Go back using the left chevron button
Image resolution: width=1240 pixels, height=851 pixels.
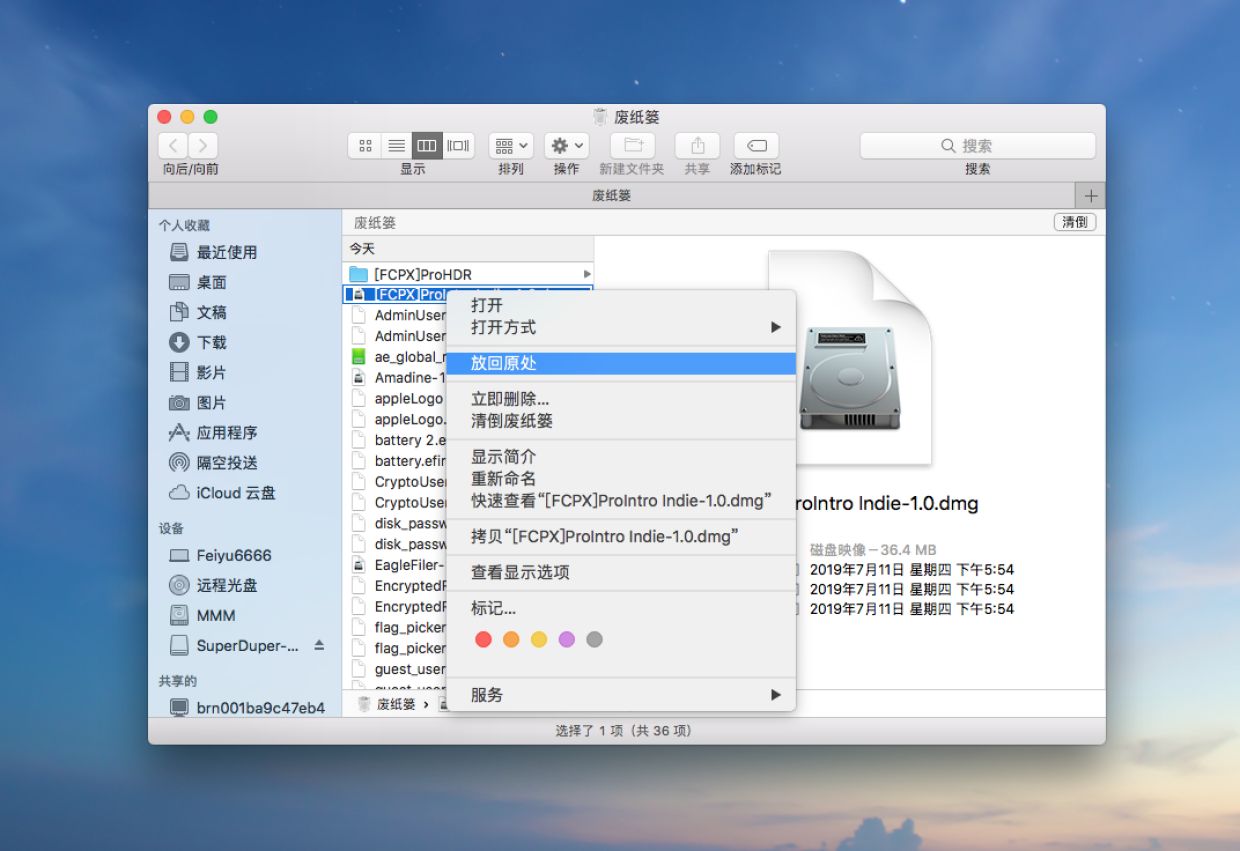tap(173, 146)
